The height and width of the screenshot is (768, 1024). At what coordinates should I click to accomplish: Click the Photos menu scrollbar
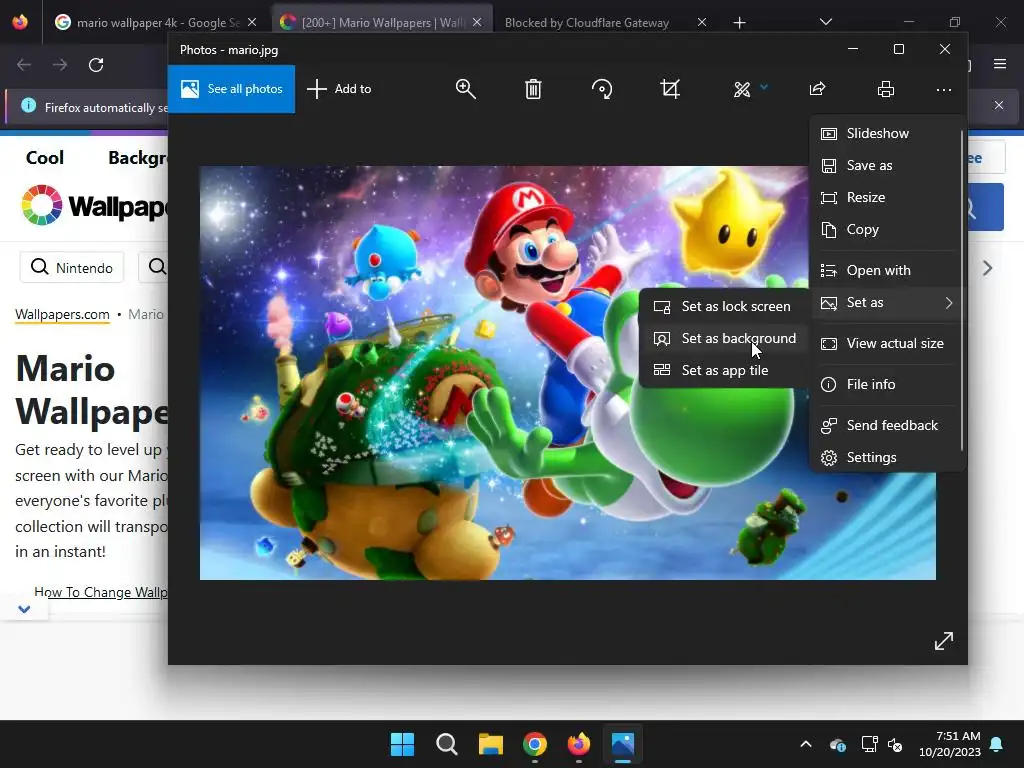[962, 290]
